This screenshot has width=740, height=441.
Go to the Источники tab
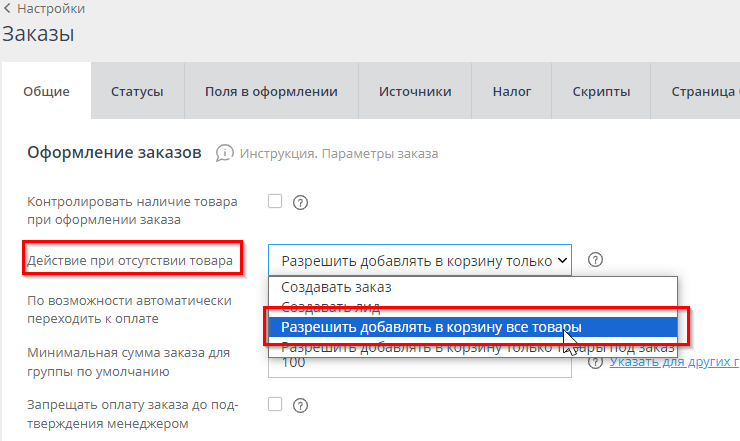coord(415,92)
